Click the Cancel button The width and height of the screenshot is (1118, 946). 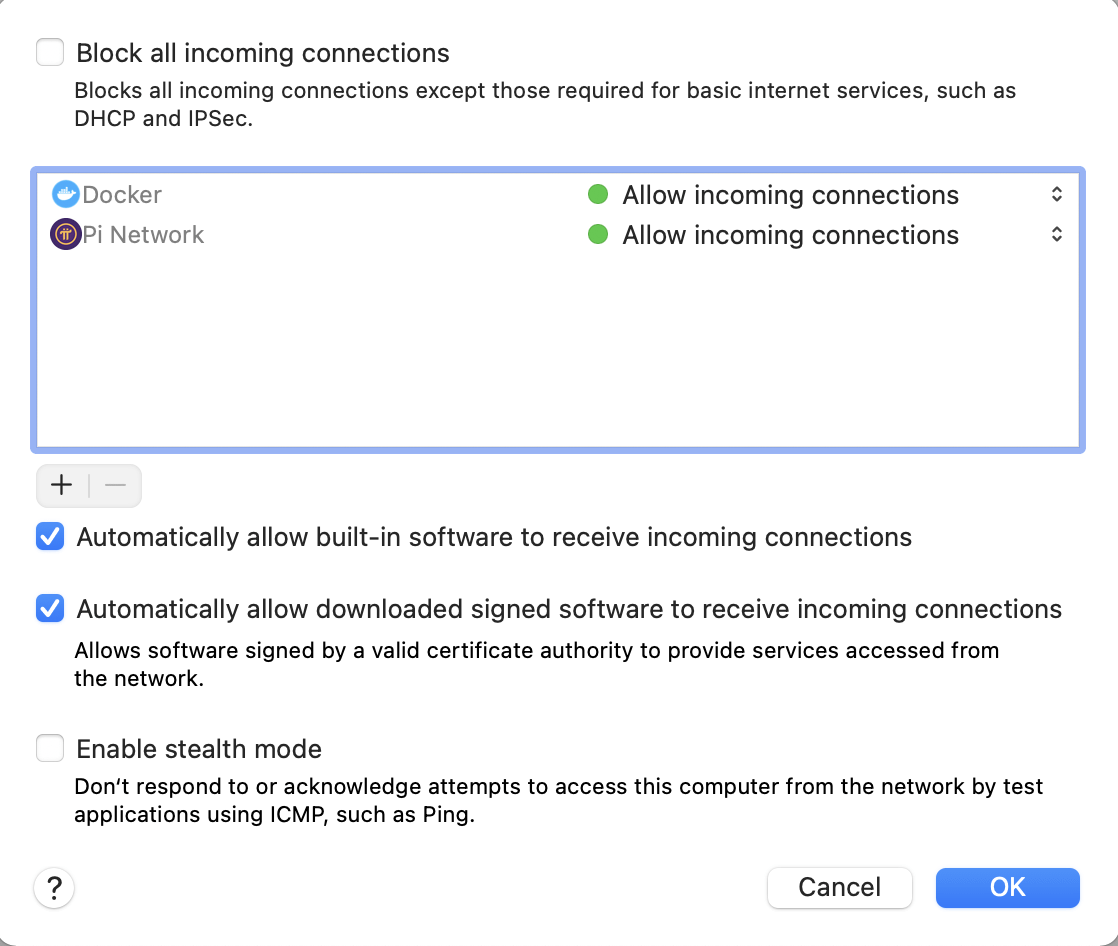tap(839, 888)
